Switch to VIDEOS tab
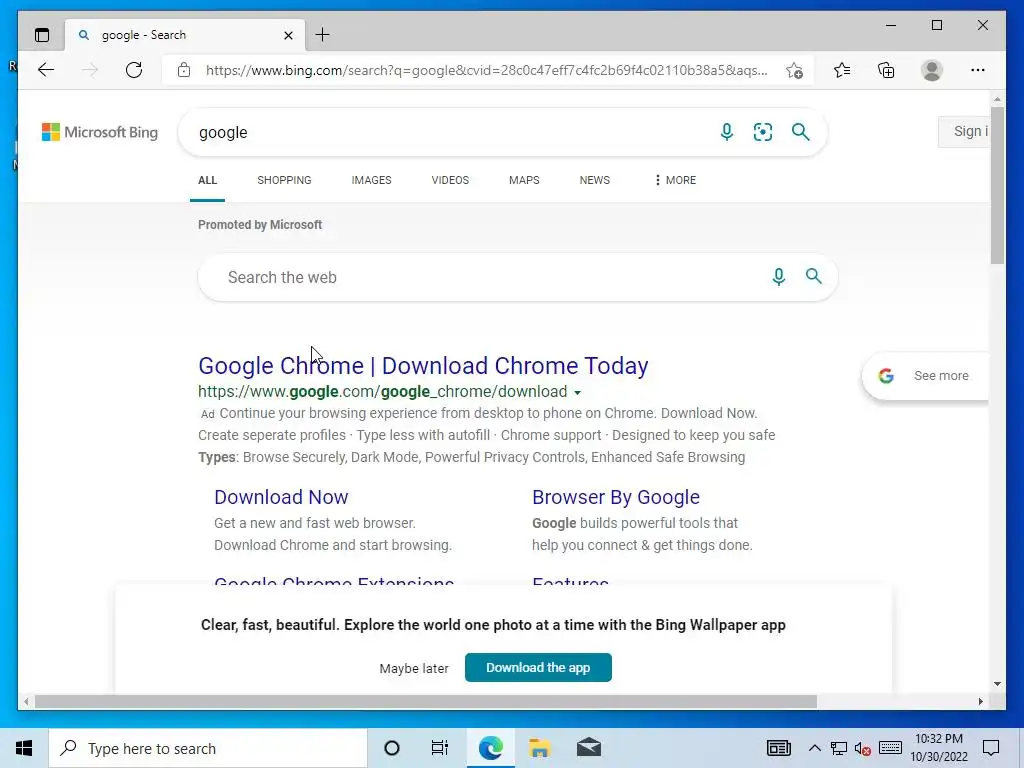Screen dimensions: 1024x768 pyautogui.click(x=450, y=180)
